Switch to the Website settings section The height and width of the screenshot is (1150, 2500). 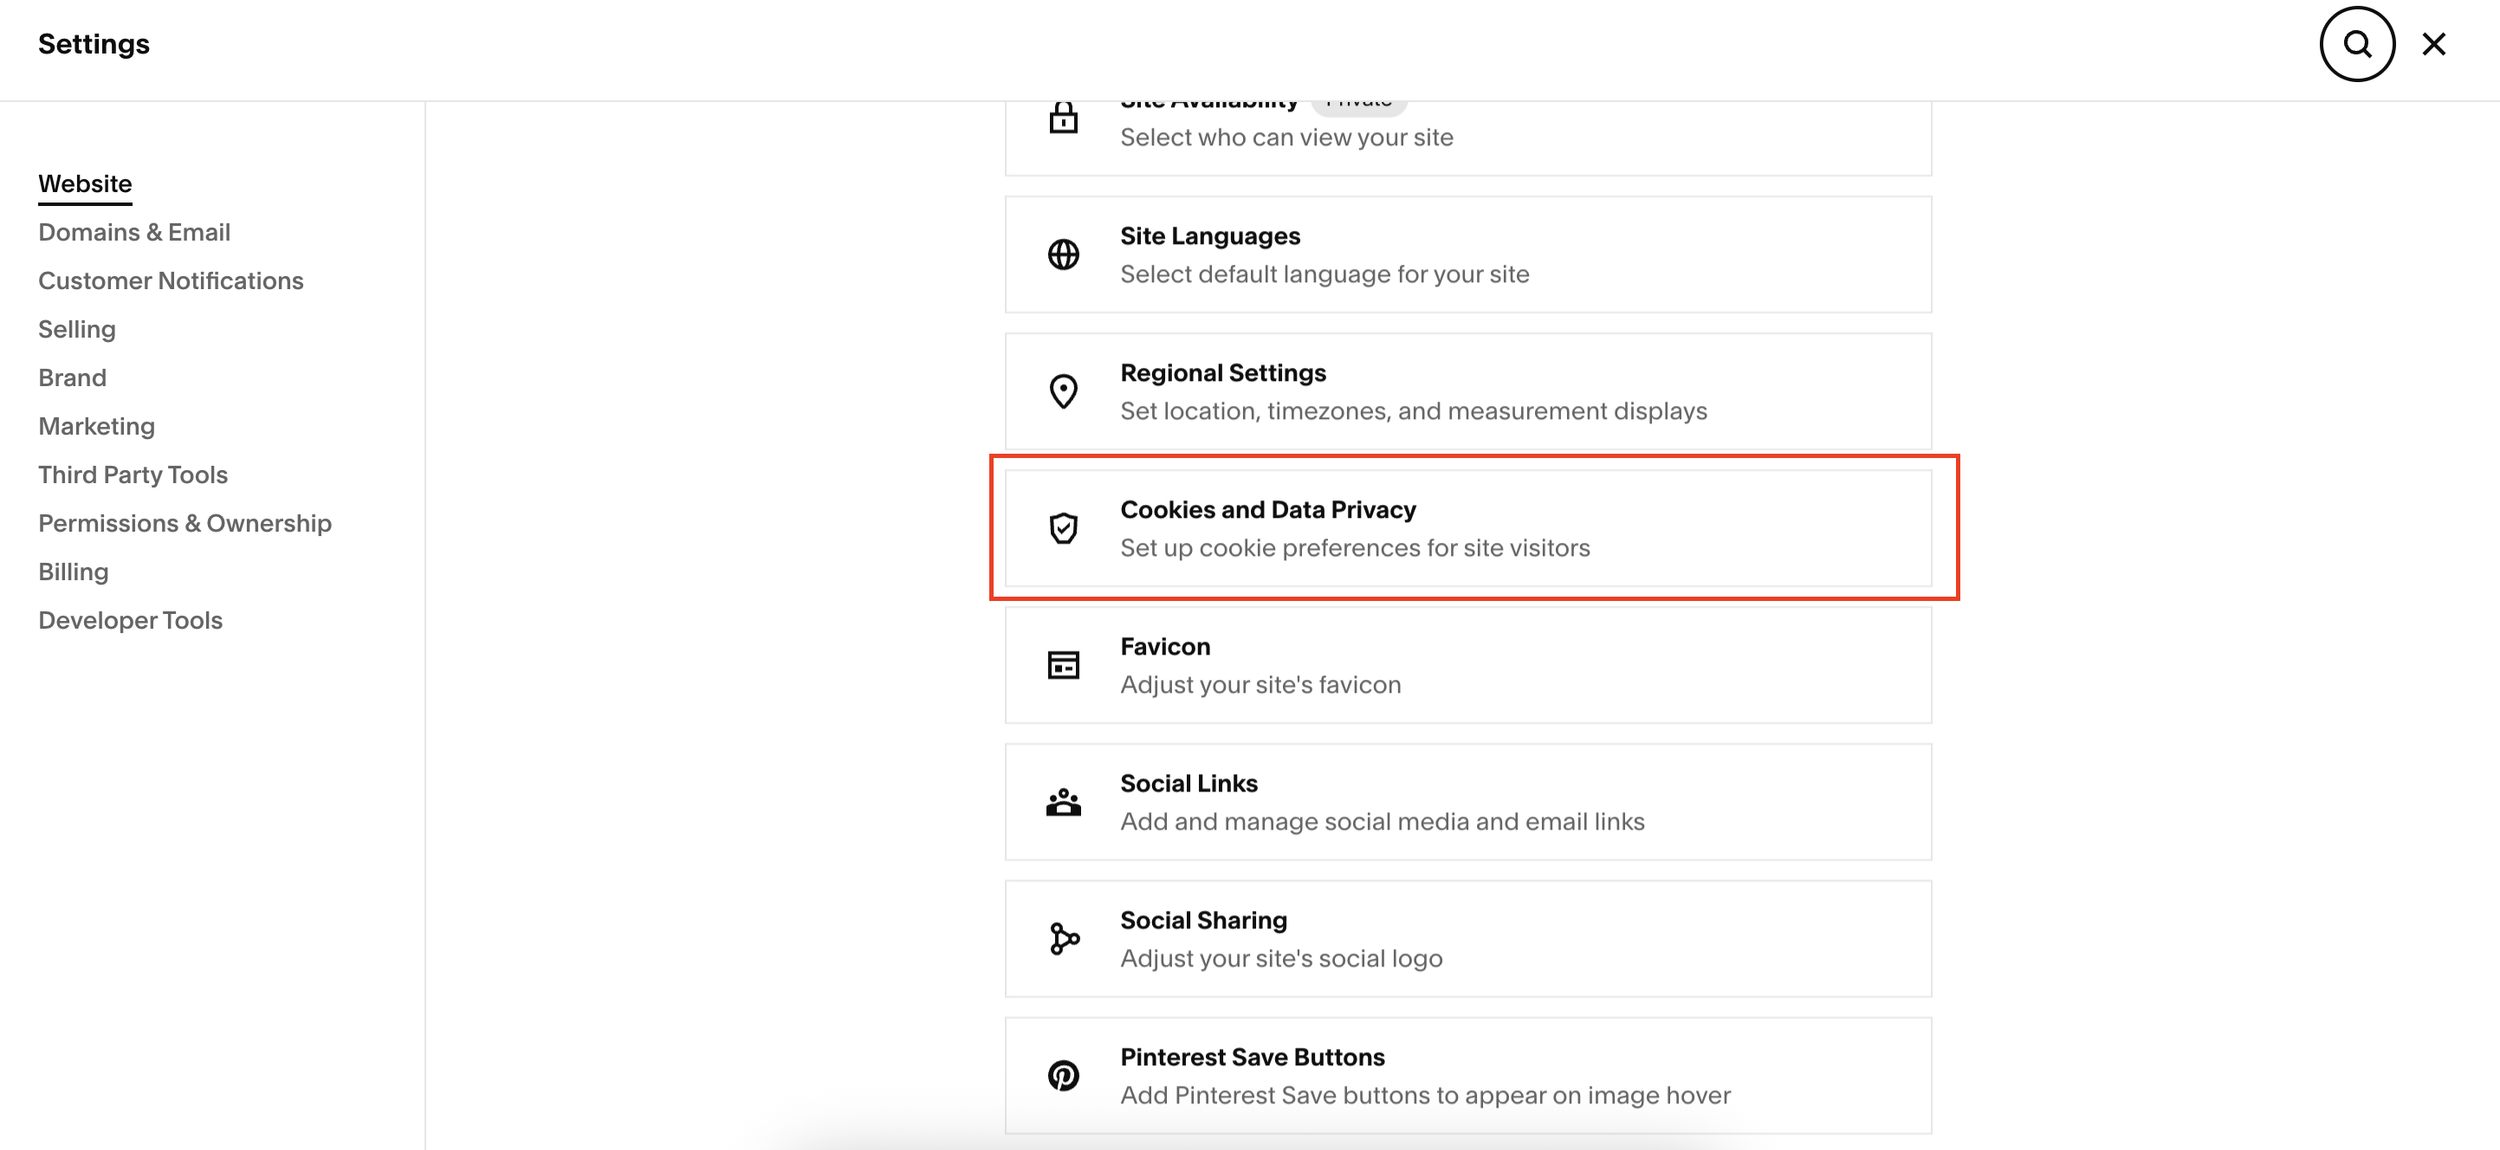[85, 183]
